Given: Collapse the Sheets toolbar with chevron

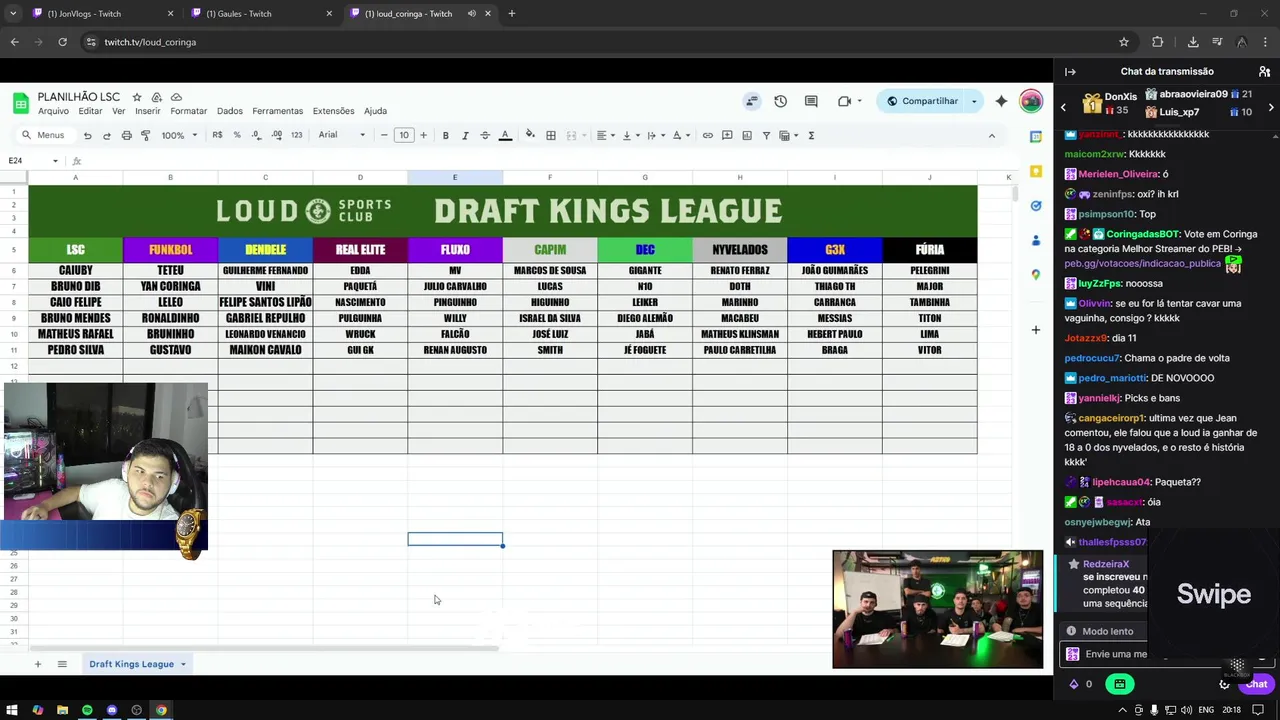Looking at the screenshot, I should (x=991, y=135).
